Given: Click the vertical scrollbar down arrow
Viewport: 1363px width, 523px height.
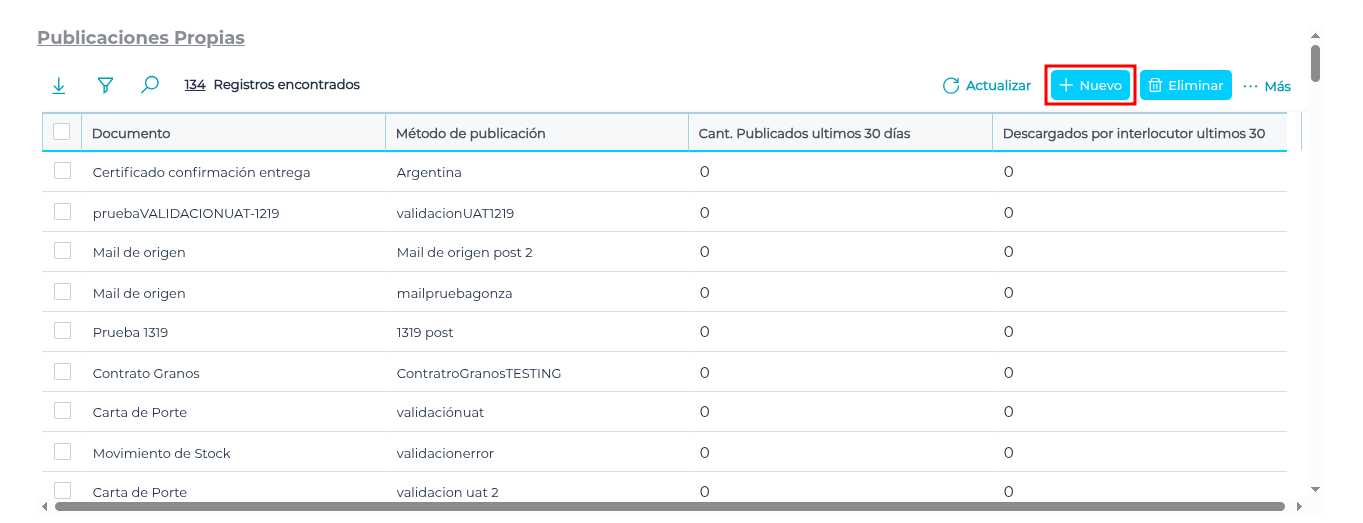Looking at the screenshot, I should pyautogui.click(x=1315, y=489).
